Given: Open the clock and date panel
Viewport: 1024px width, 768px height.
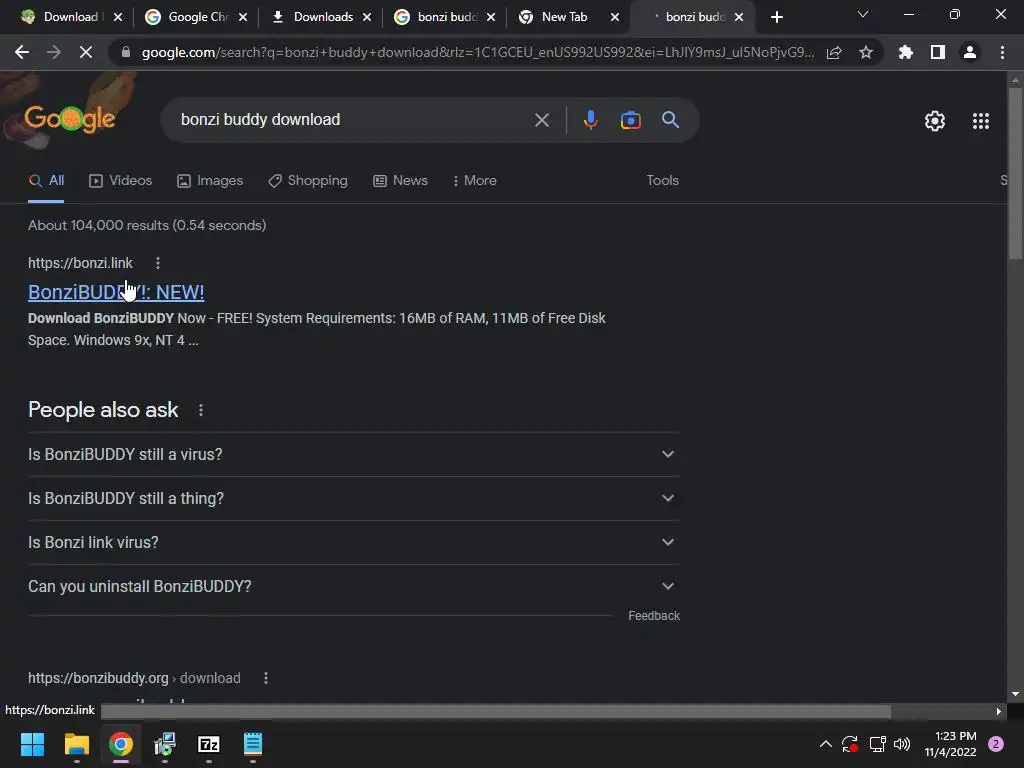Looking at the screenshot, I should point(950,744).
